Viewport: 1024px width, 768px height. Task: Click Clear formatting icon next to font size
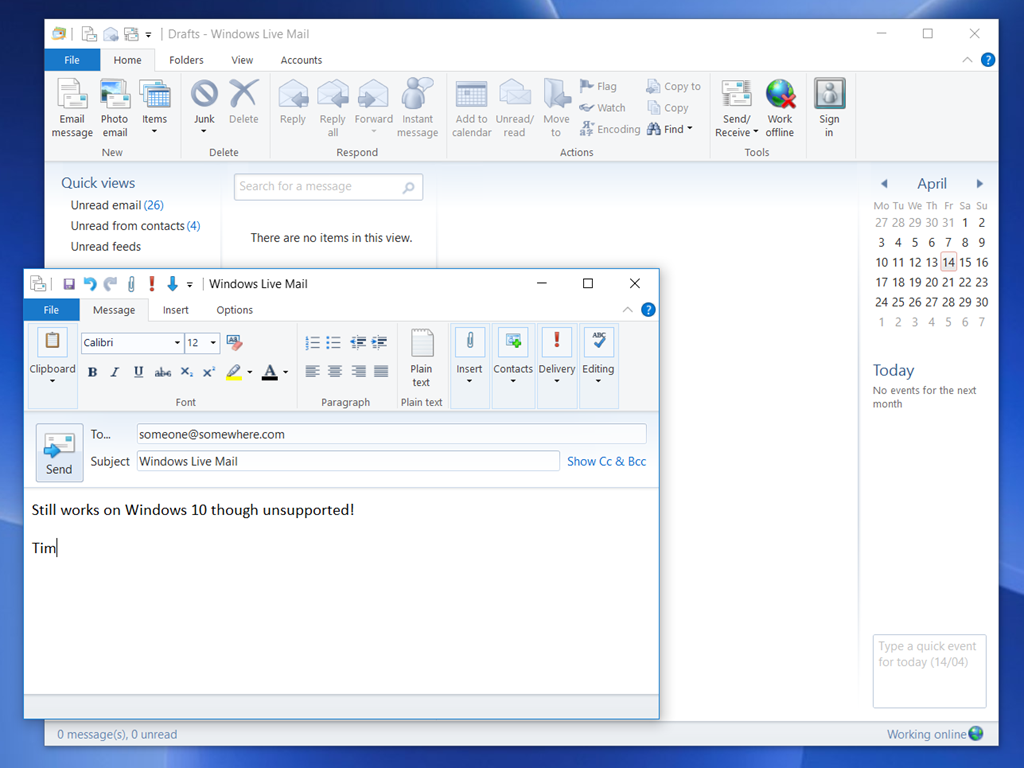[x=234, y=342]
